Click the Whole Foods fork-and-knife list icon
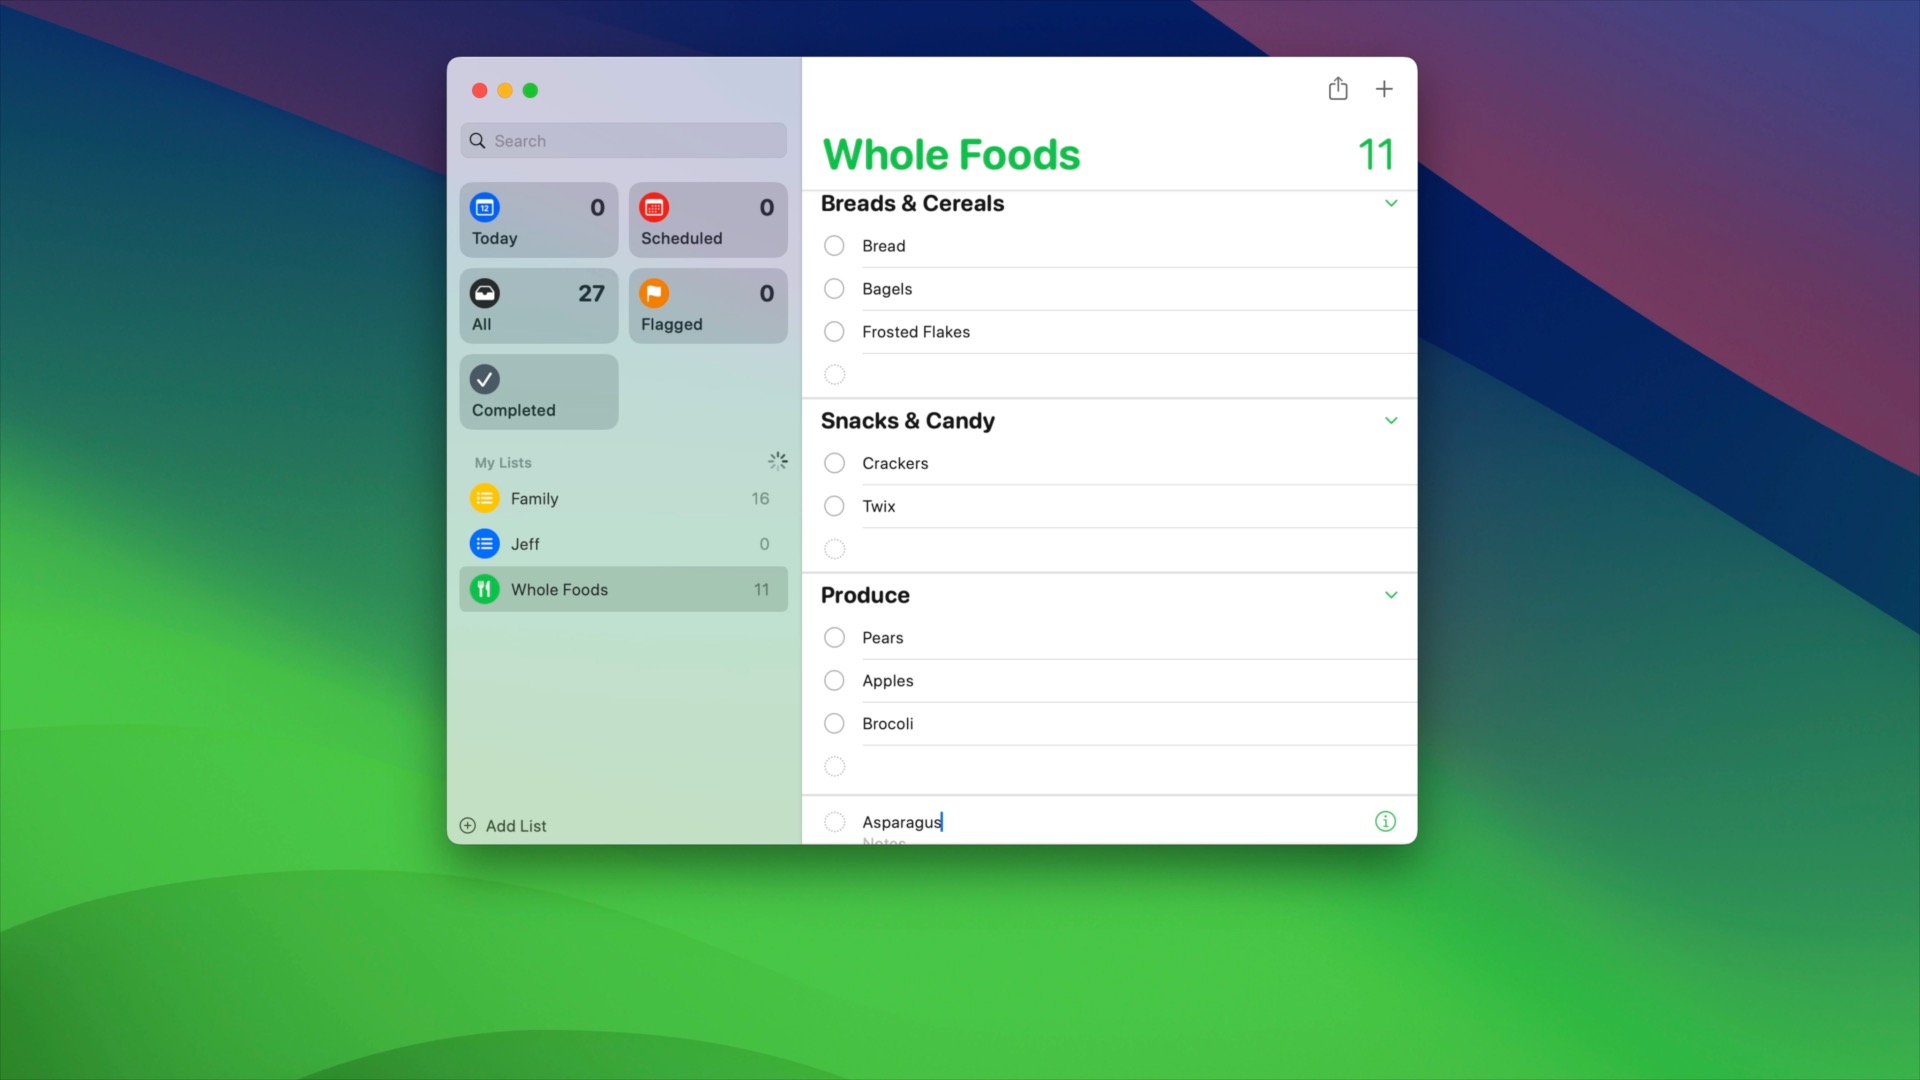Screen dimensions: 1920x1080 [485, 589]
